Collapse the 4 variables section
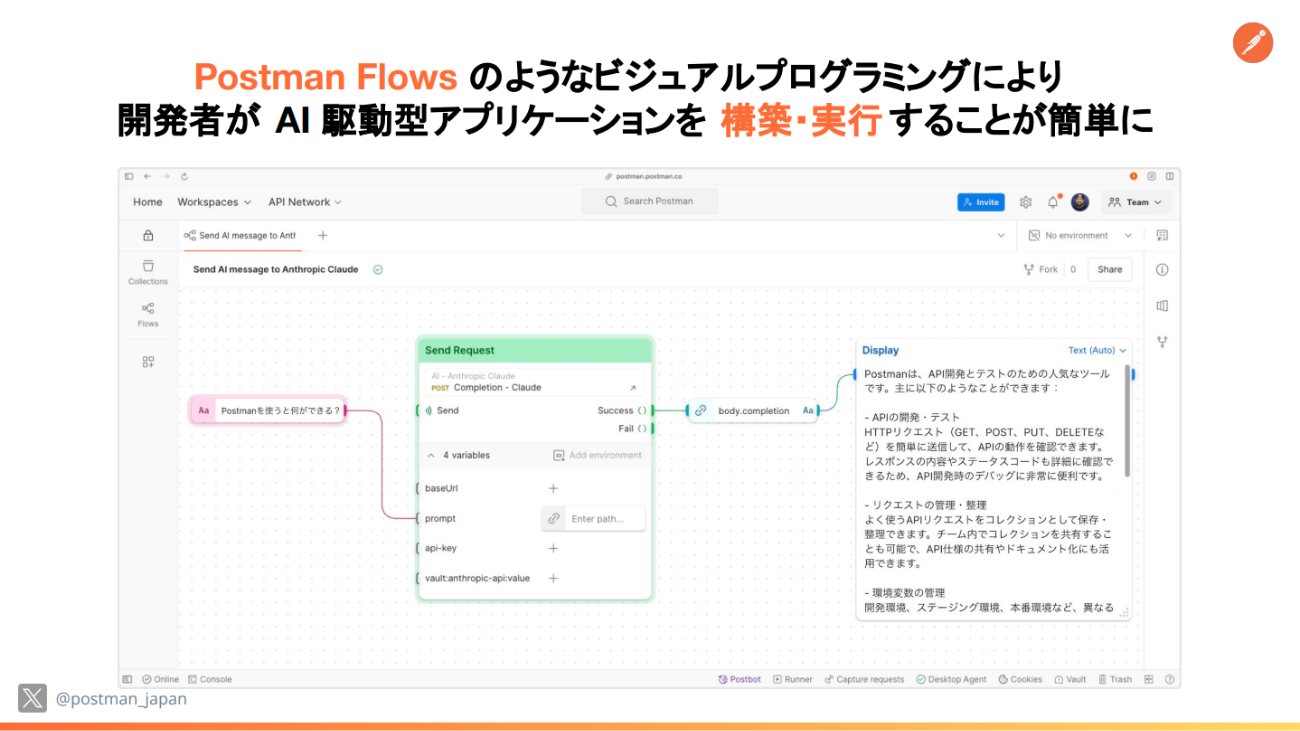This screenshot has height=731, width=1300. coord(432,455)
